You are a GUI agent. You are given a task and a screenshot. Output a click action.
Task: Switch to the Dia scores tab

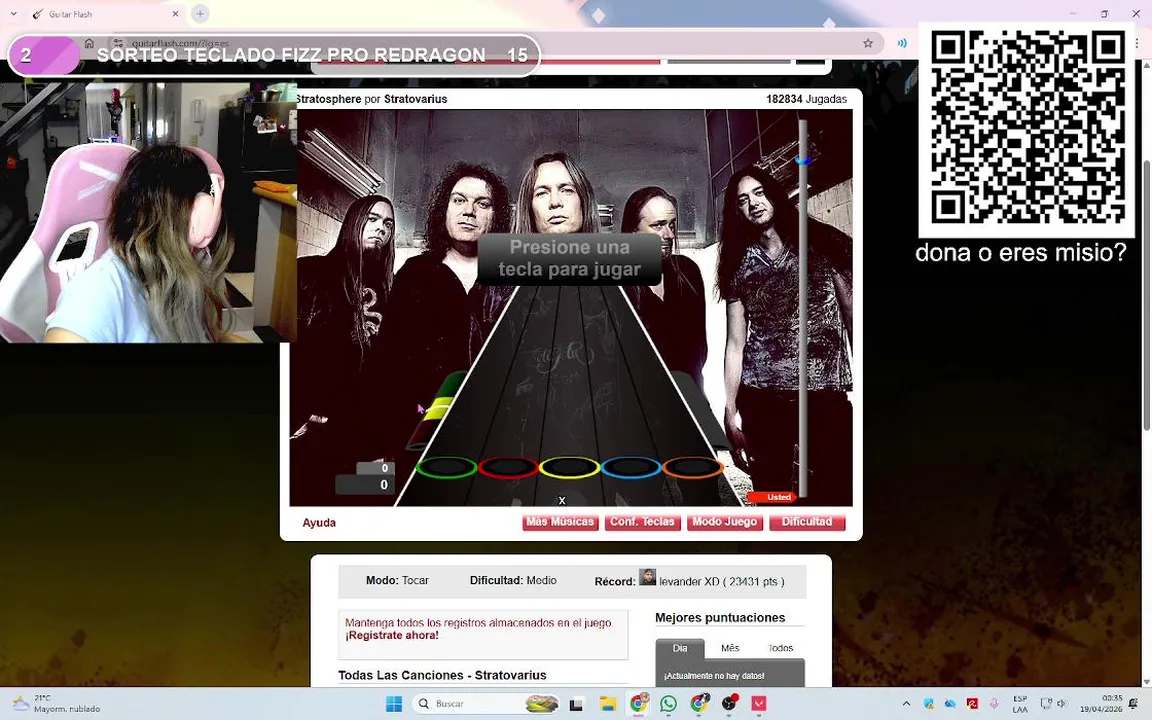[x=680, y=648]
